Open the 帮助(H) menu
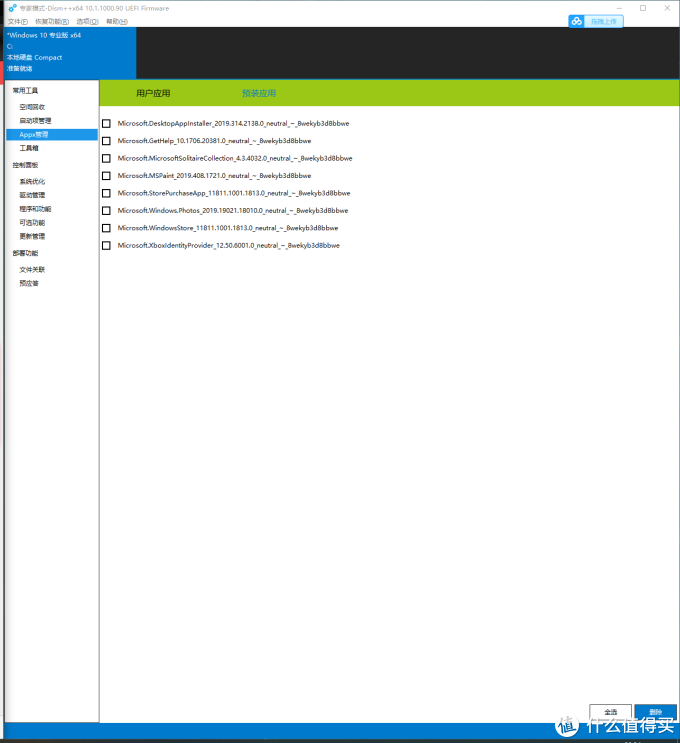 (117, 21)
